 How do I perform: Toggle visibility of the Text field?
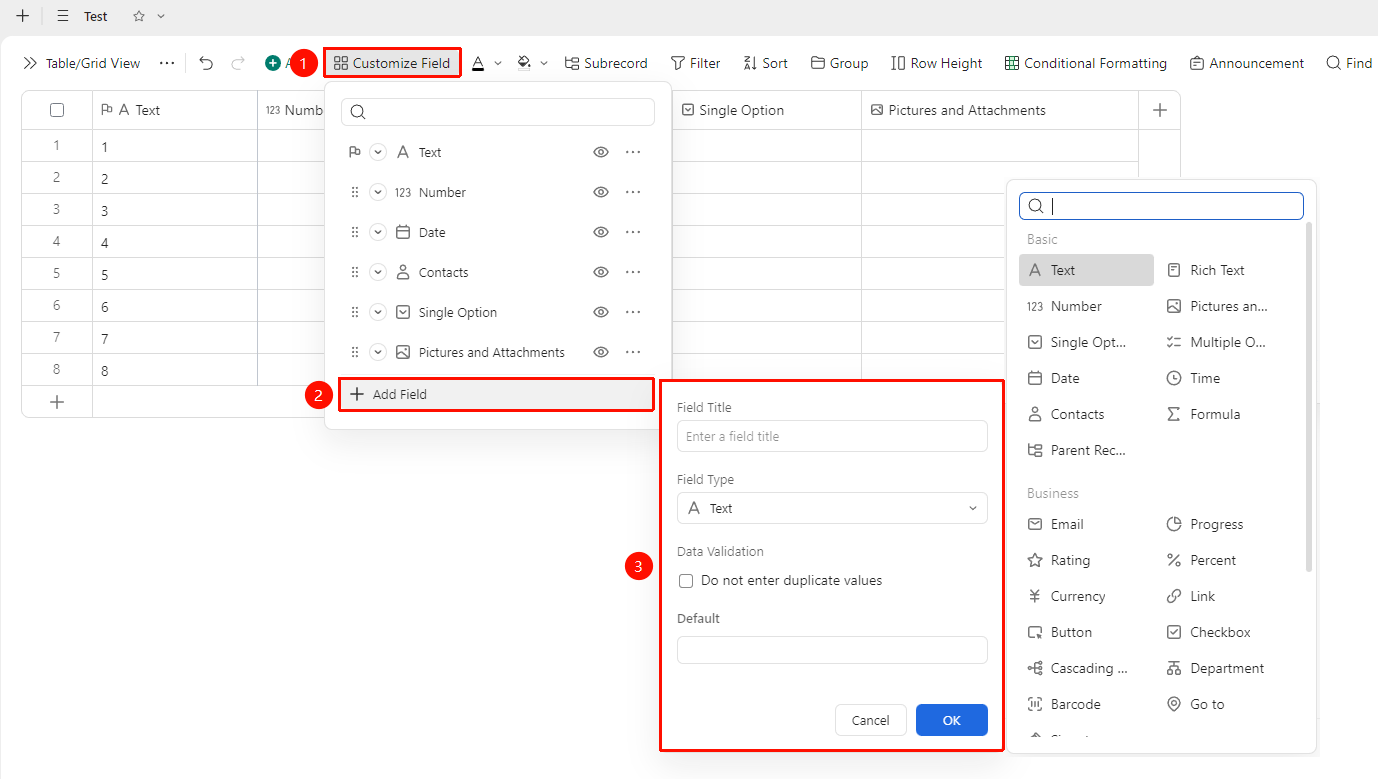point(601,152)
